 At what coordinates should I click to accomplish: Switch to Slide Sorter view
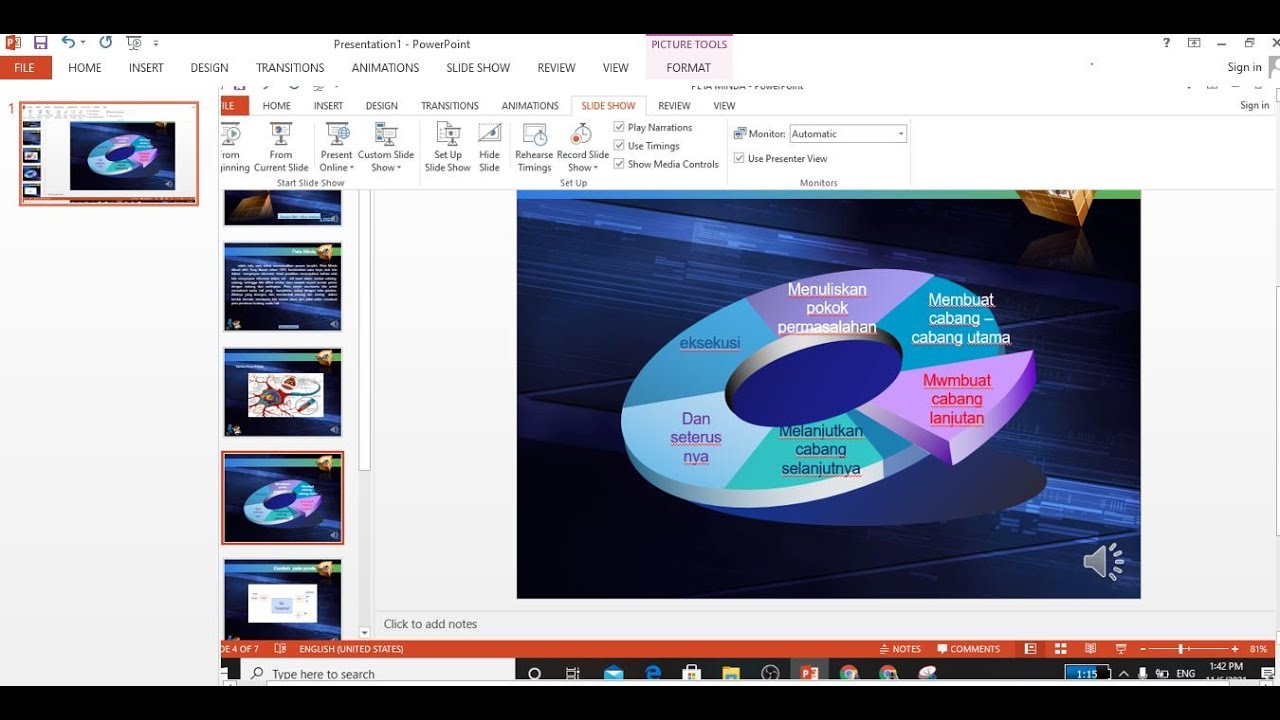[1060, 649]
